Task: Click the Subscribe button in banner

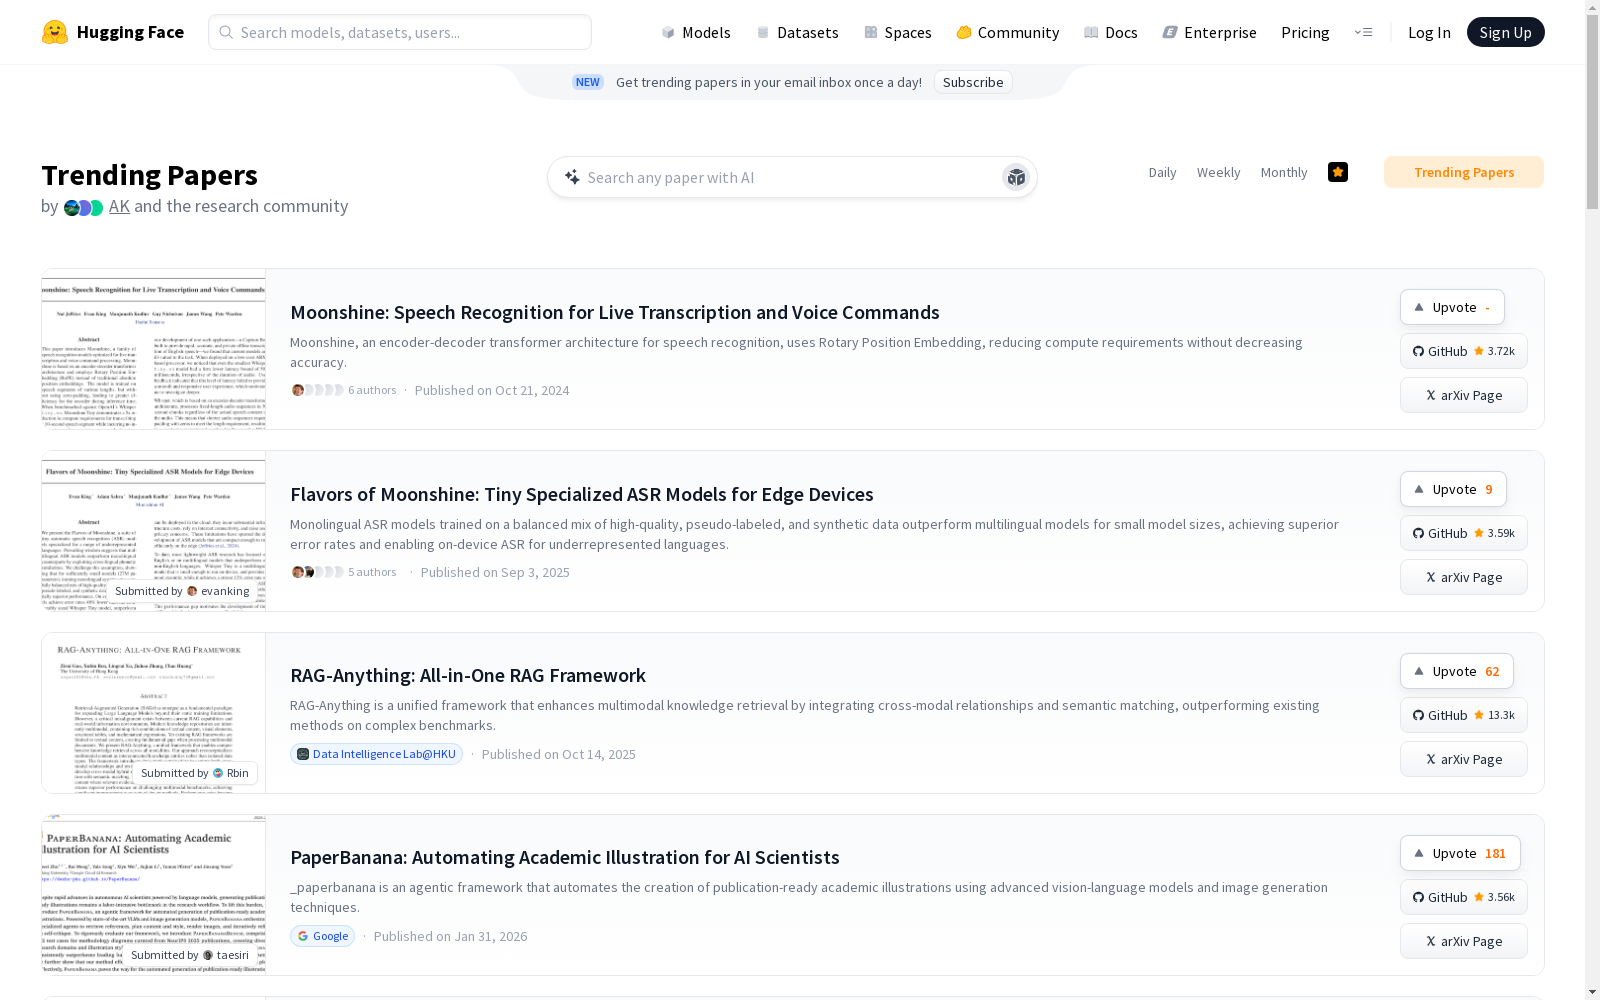Action: pyautogui.click(x=973, y=82)
